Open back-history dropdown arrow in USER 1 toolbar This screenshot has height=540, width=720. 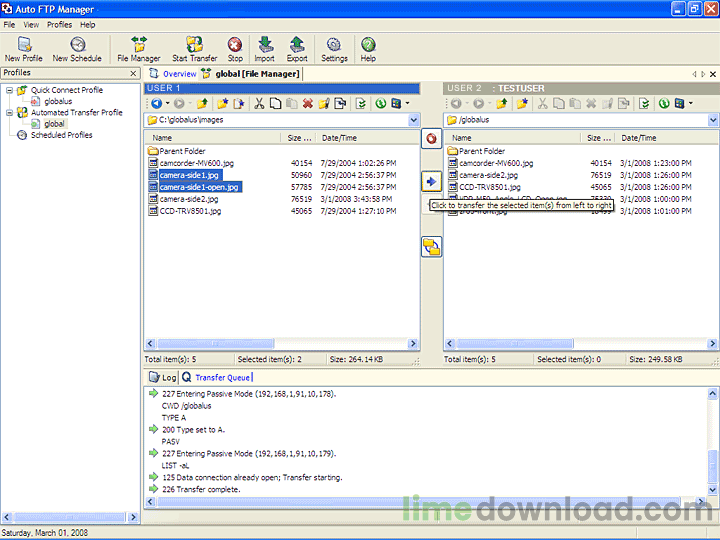[x=168, y=104]
